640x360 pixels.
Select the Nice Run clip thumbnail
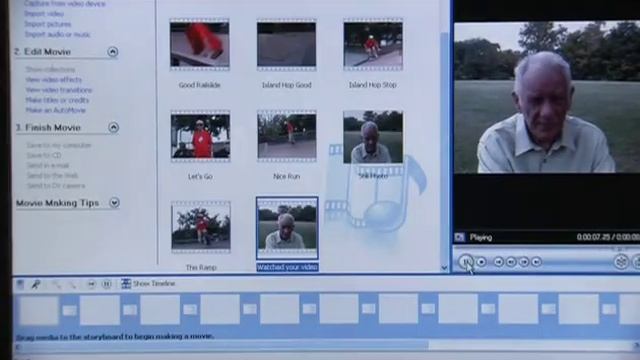pyautogui.click(x=287, y=136)
